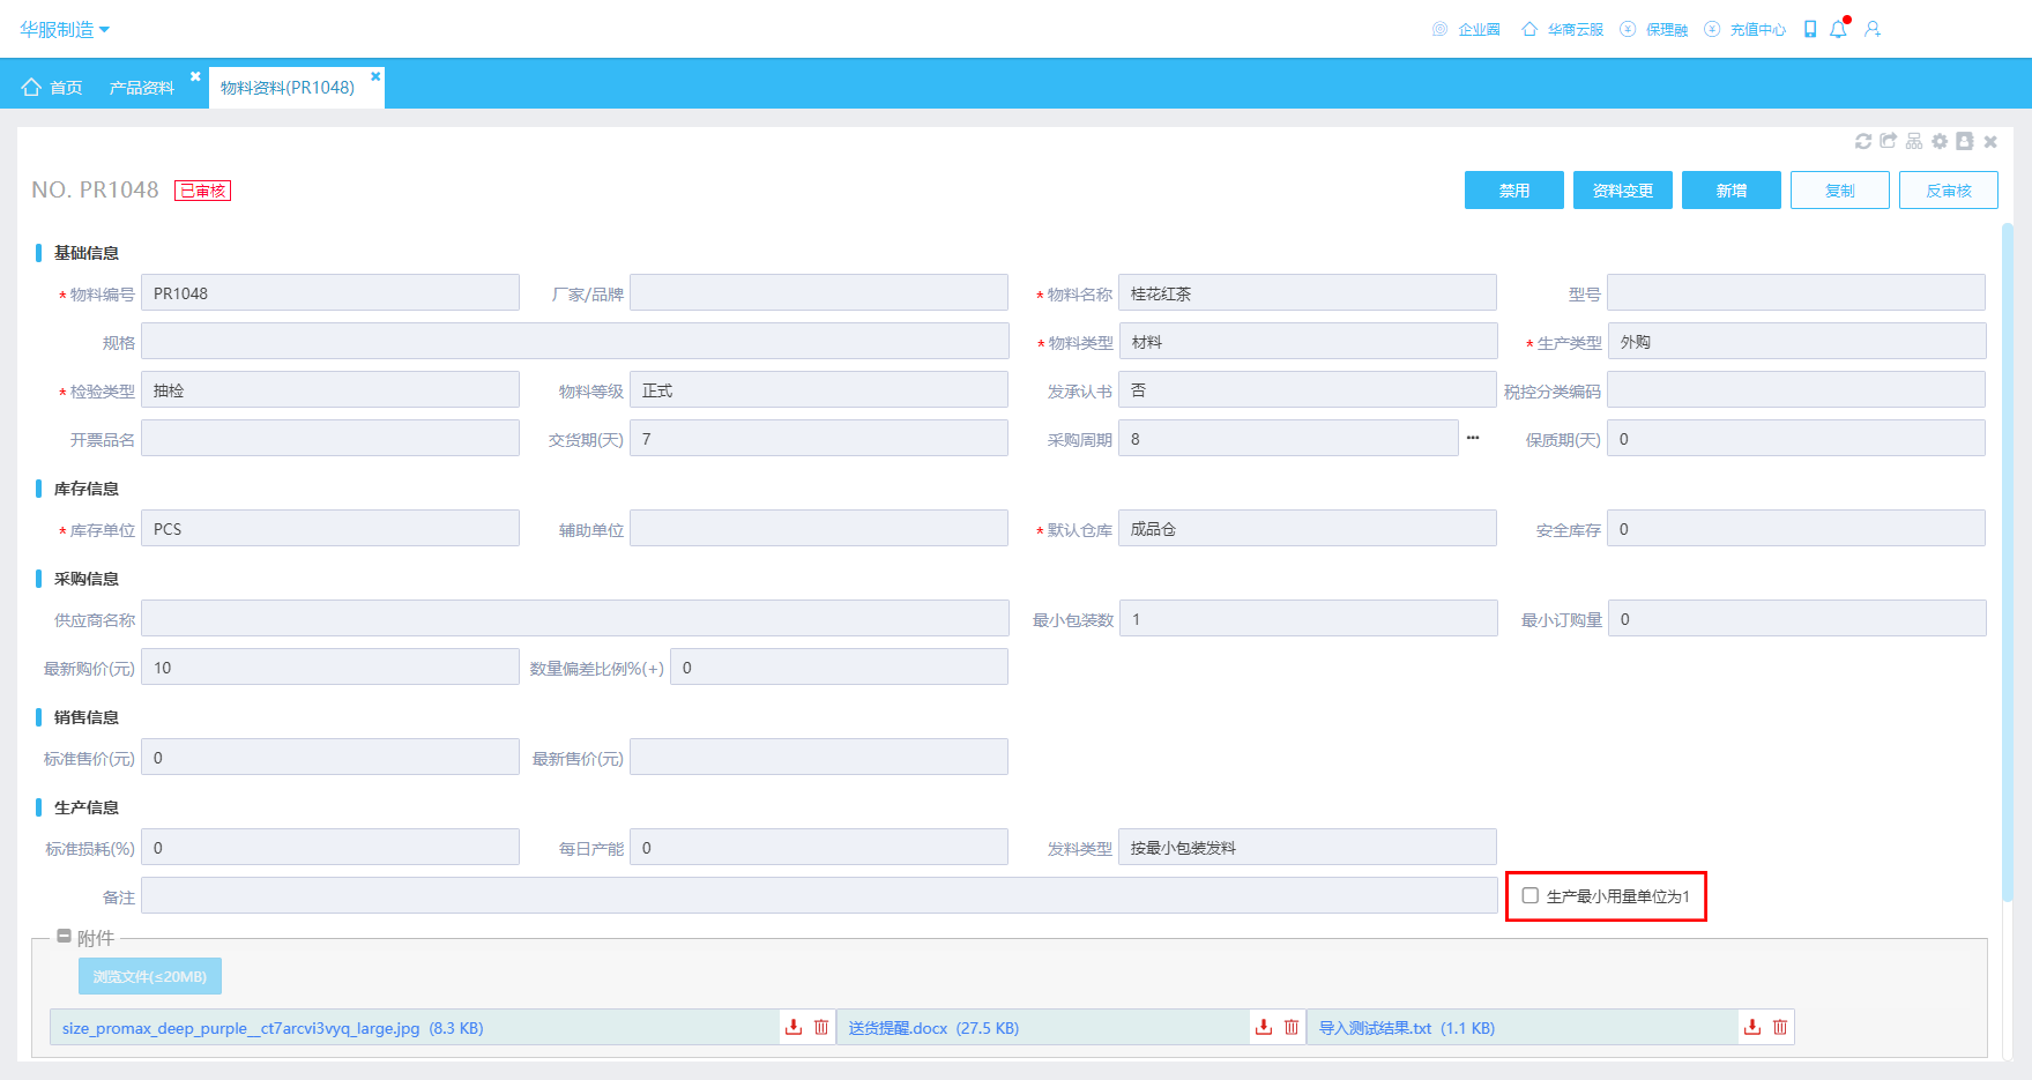Image resolution: width=2032 pixels, height=1080 pixels.
Task: Click the refresh icon in panel toolbar
Action: pos(1863,142)
